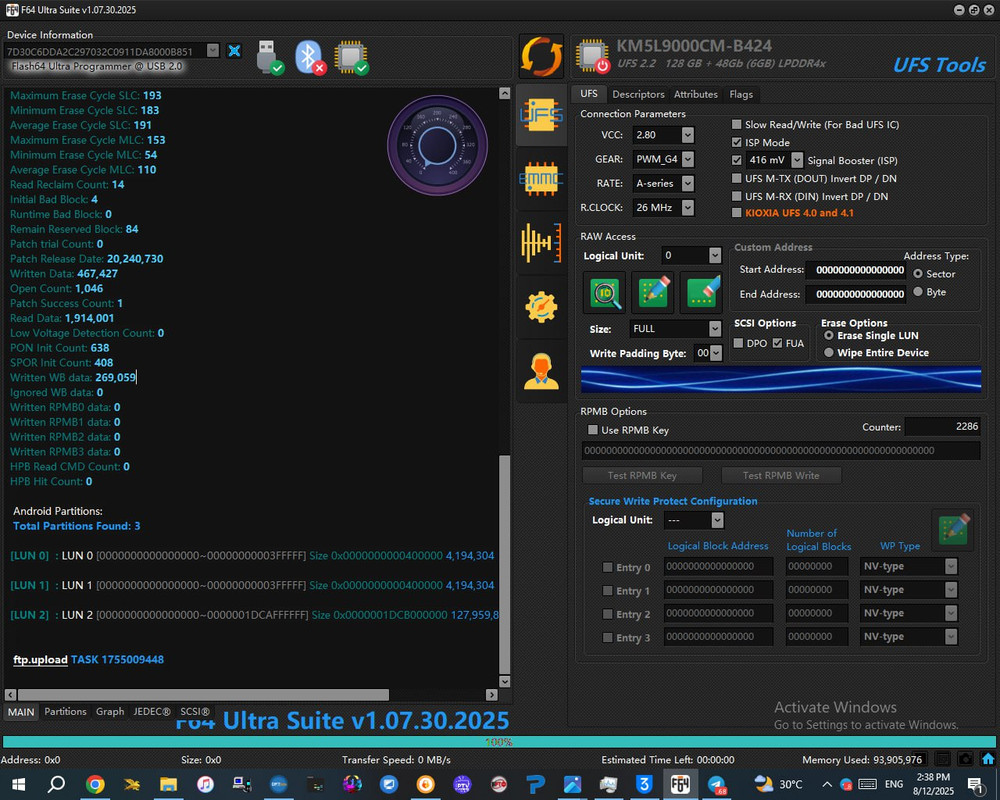Open the waveform signal sidebar icon
1000x800 pixels.
pos(541,242)
